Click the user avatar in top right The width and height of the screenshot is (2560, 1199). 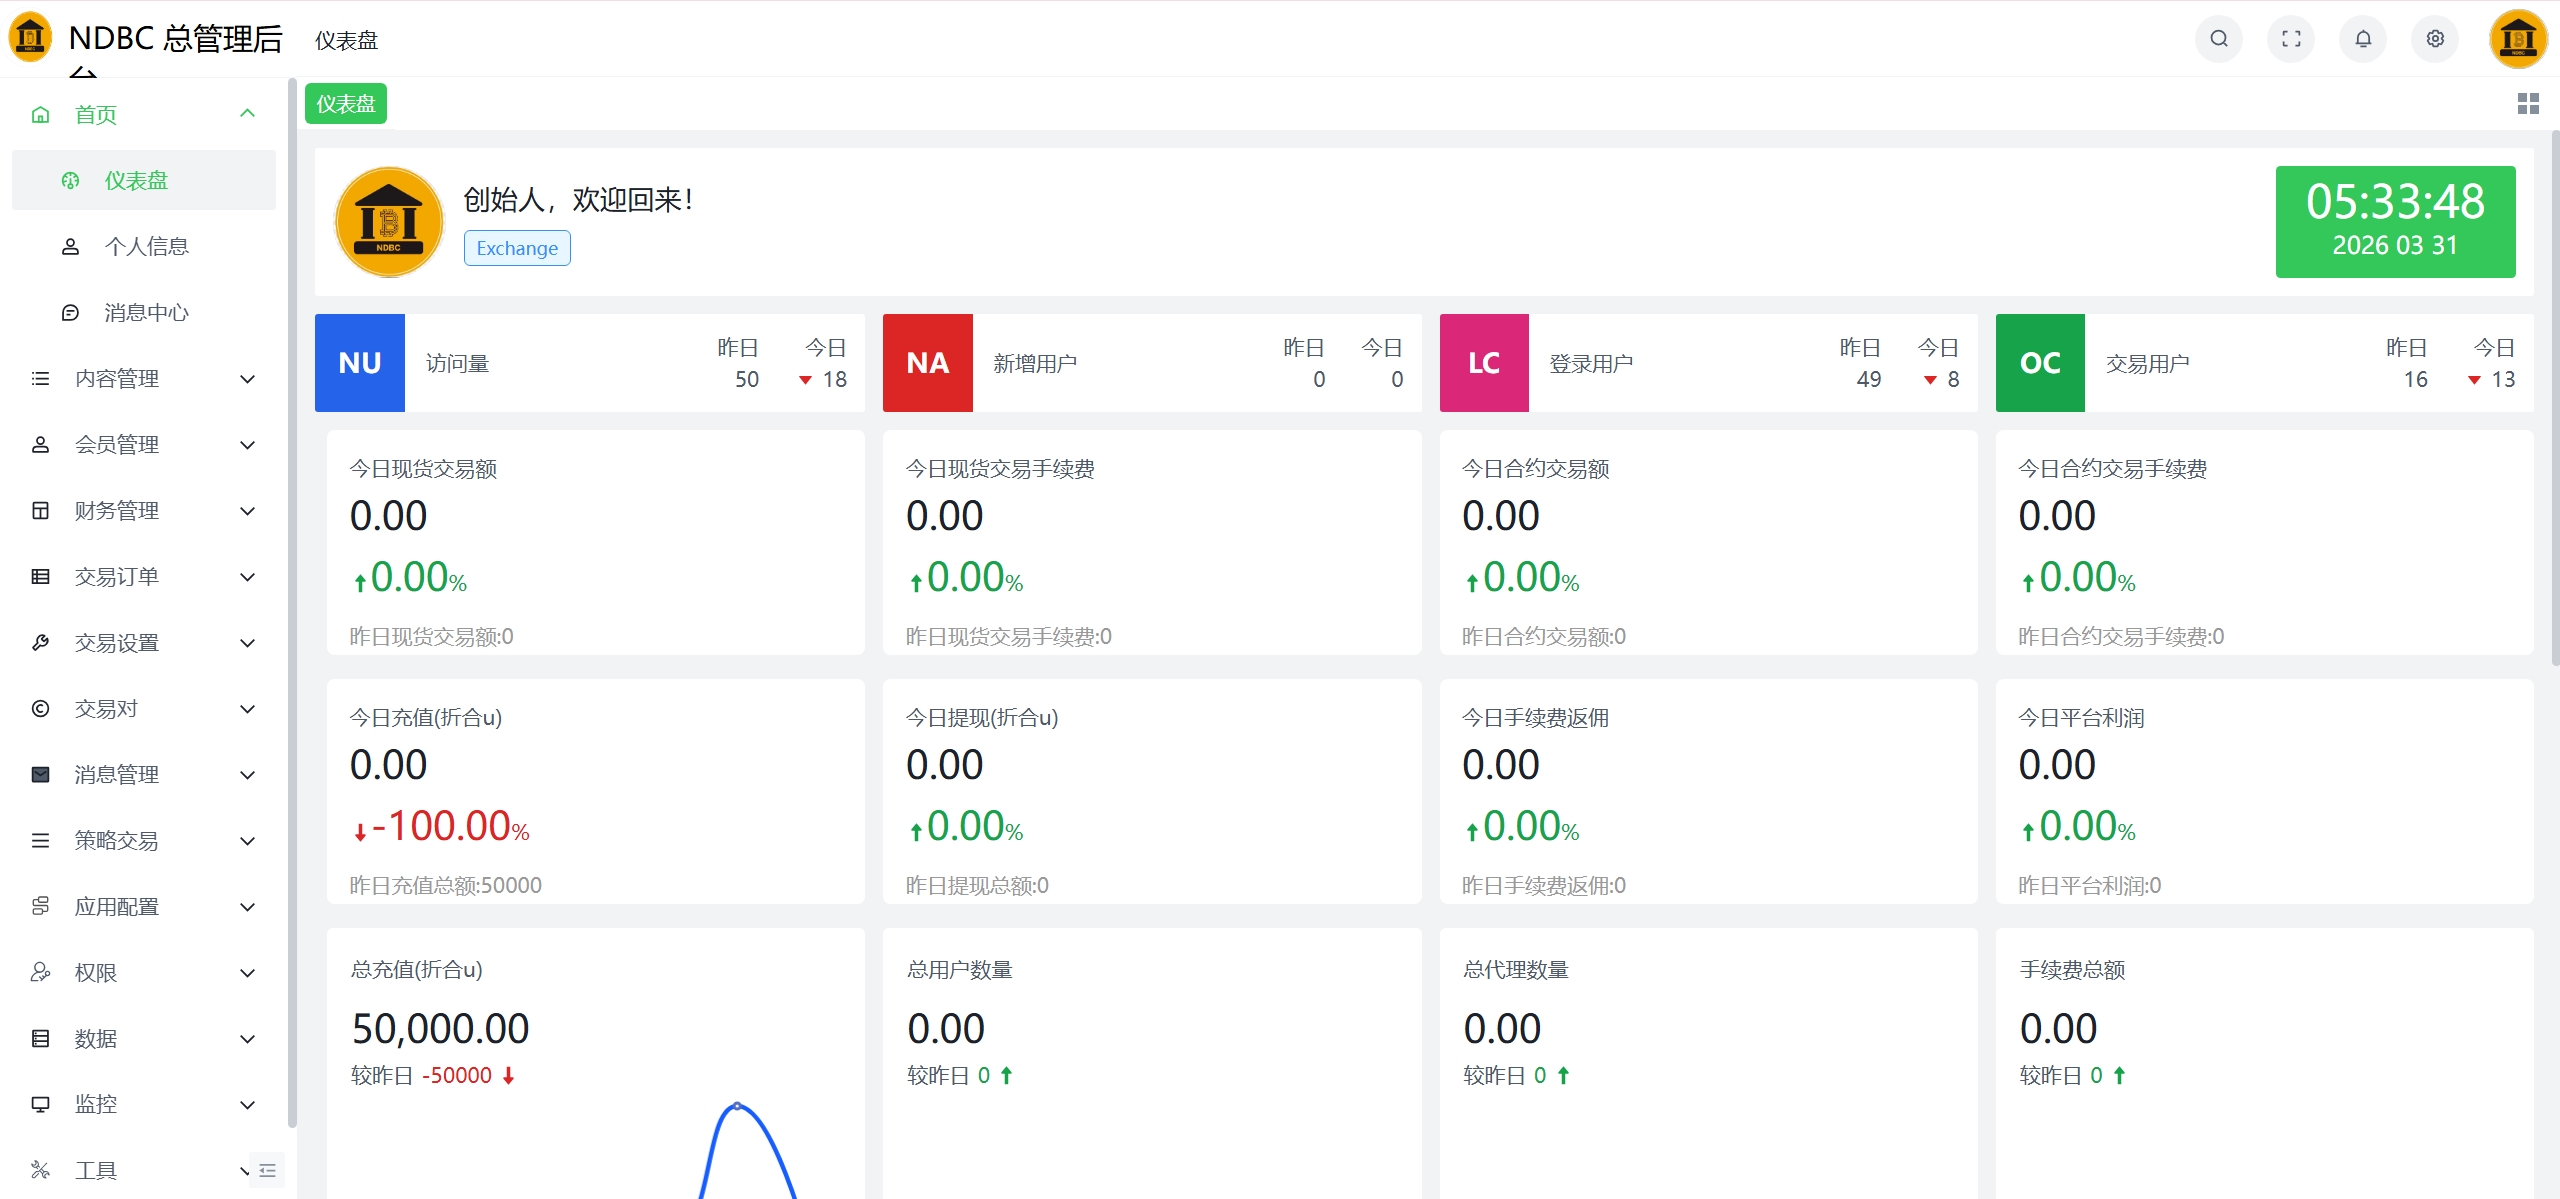click(2517, 39)
